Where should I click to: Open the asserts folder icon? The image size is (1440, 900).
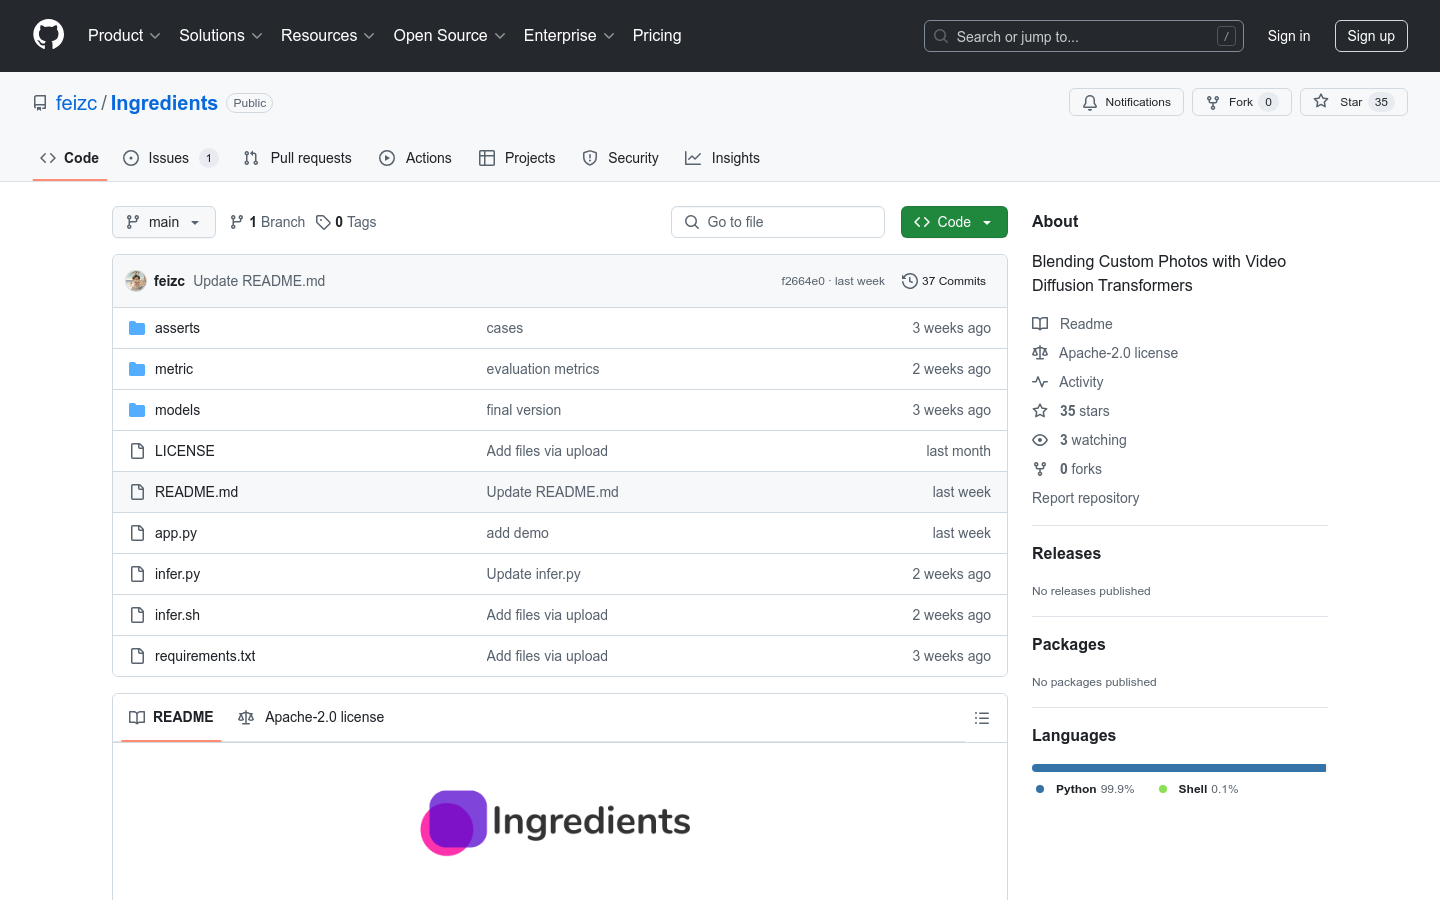pos(137,328)
